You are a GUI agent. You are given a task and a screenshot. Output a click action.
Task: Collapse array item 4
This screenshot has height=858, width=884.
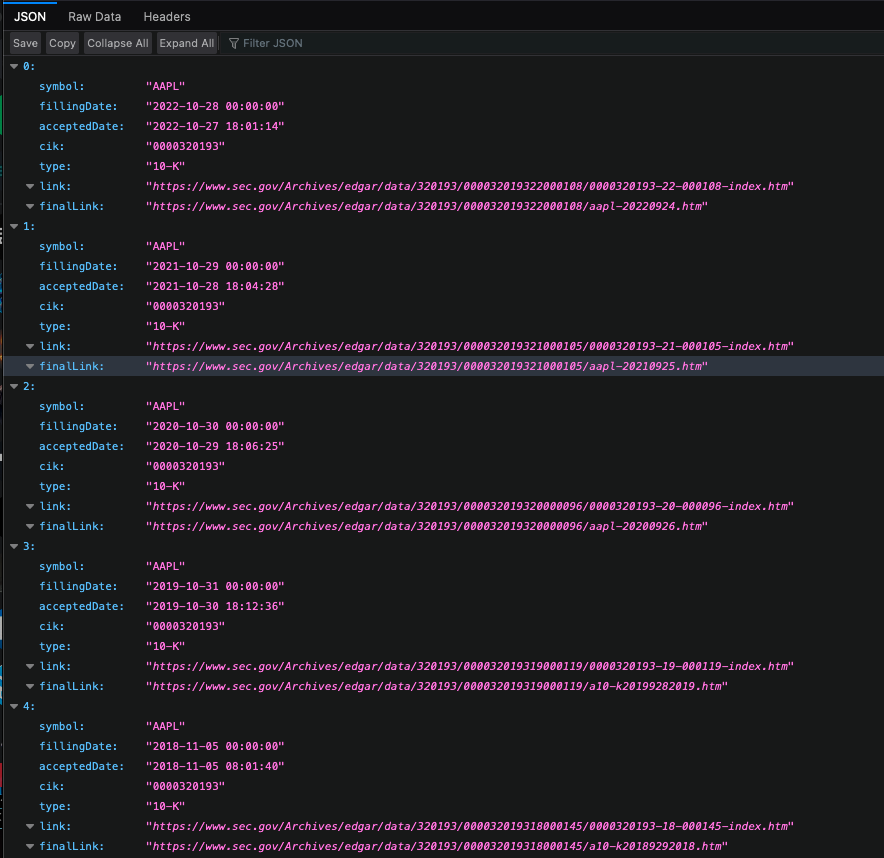click(14, 707)
